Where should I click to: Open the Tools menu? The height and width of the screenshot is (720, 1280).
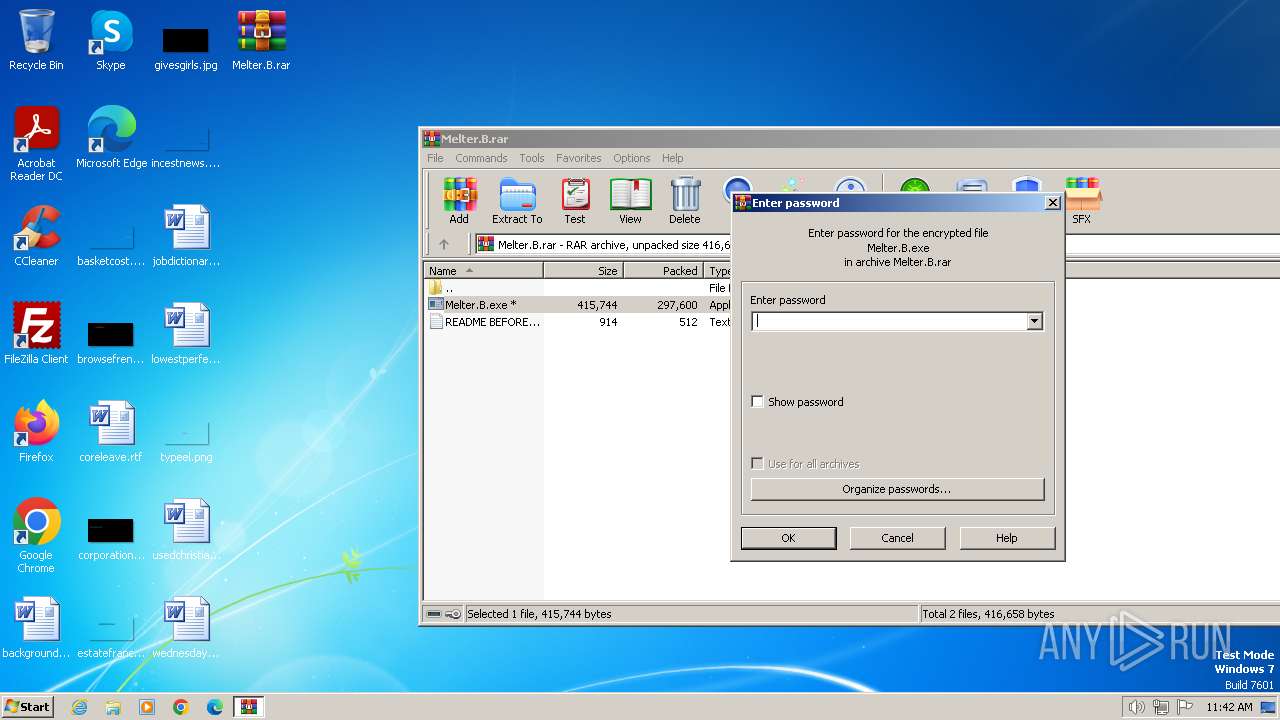532,158
